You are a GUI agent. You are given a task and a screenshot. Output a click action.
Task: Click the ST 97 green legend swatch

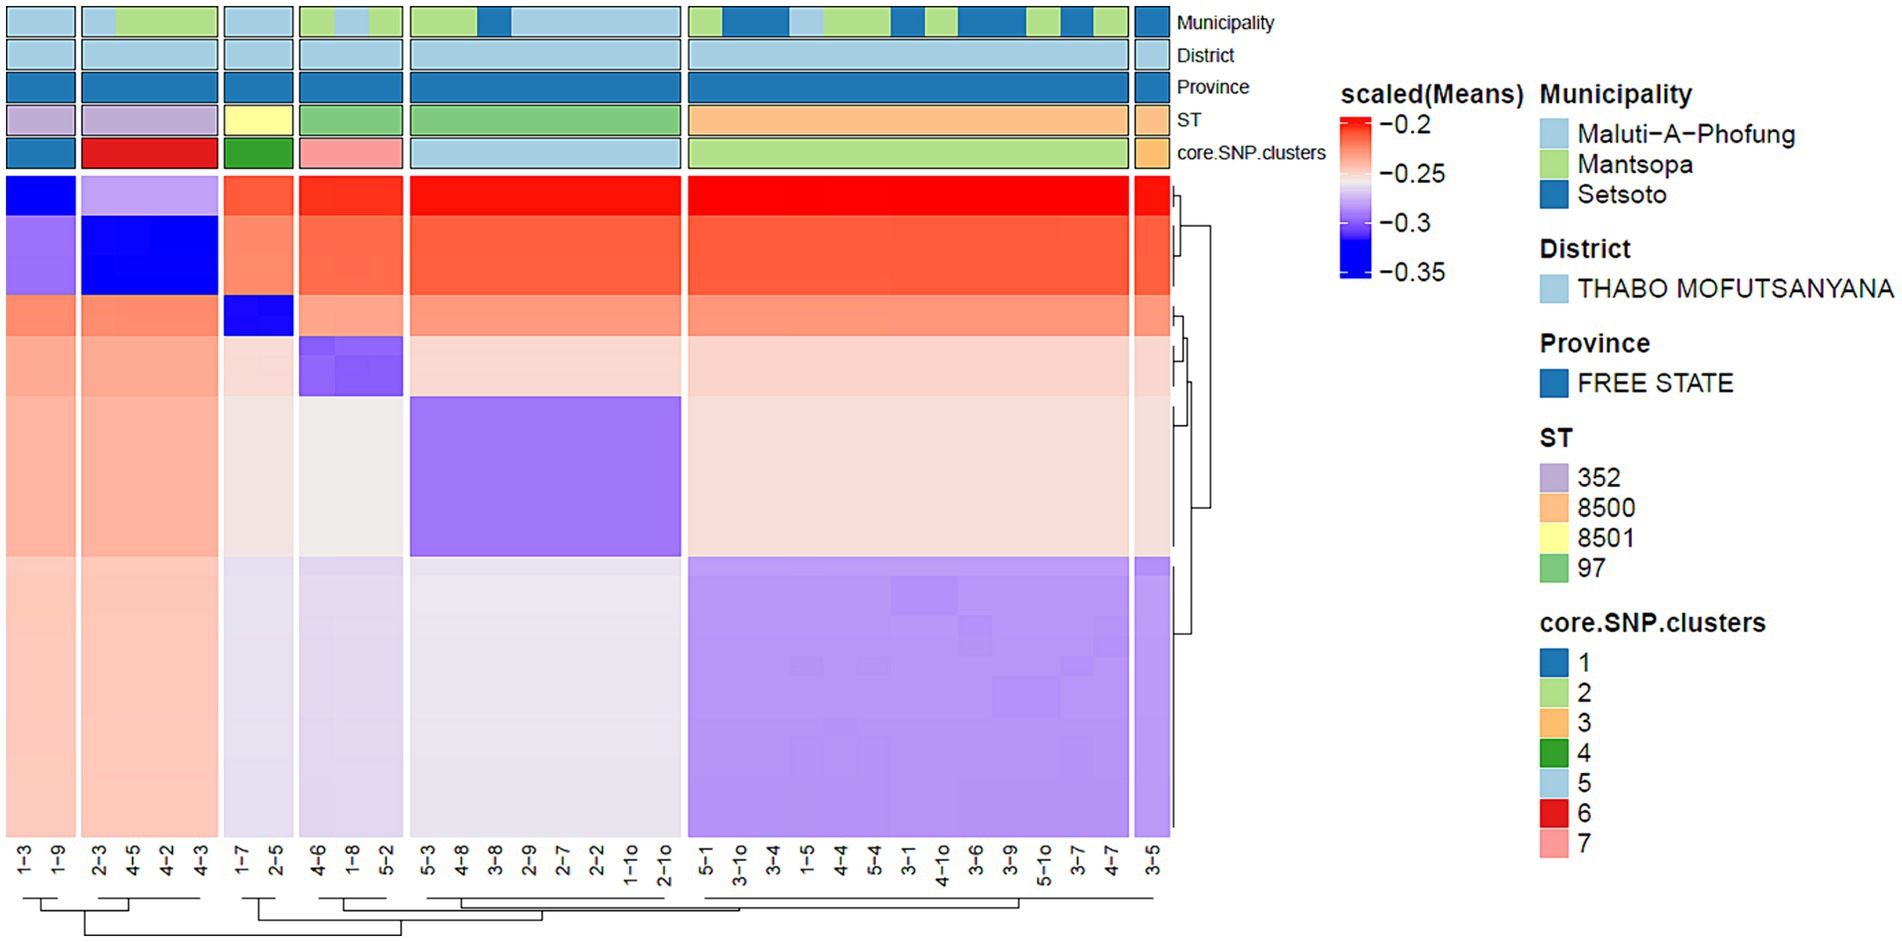pos(1554,568)
